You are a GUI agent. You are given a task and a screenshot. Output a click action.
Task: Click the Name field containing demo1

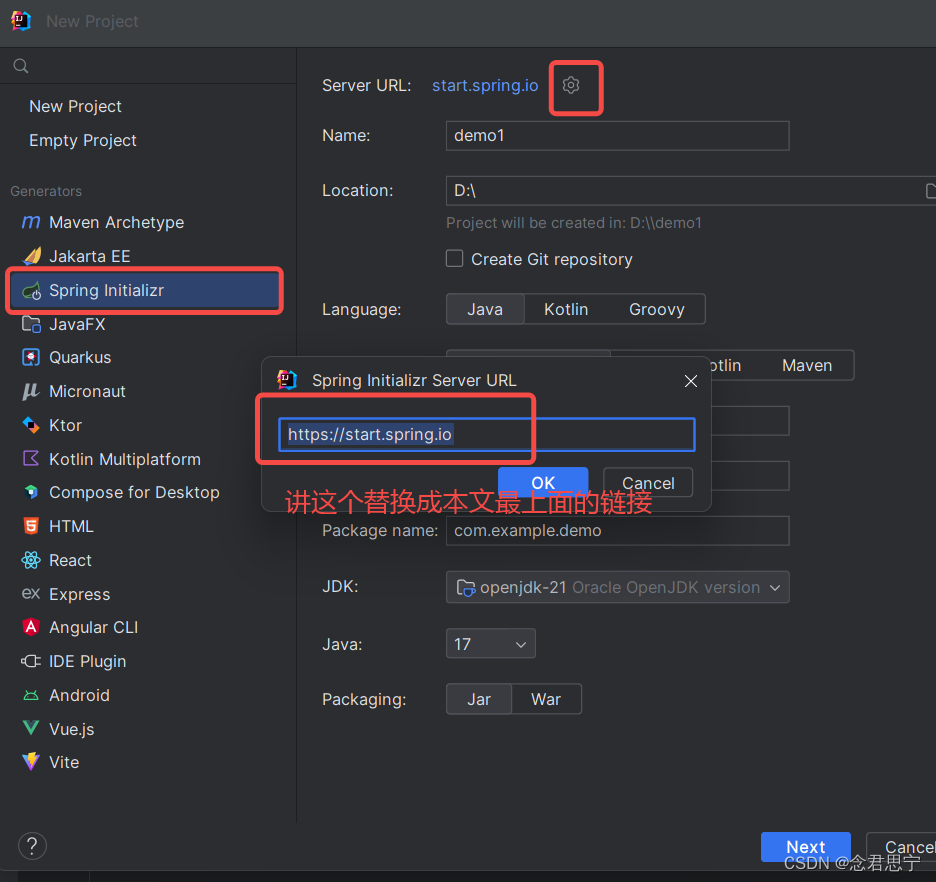tap(618, 136)
